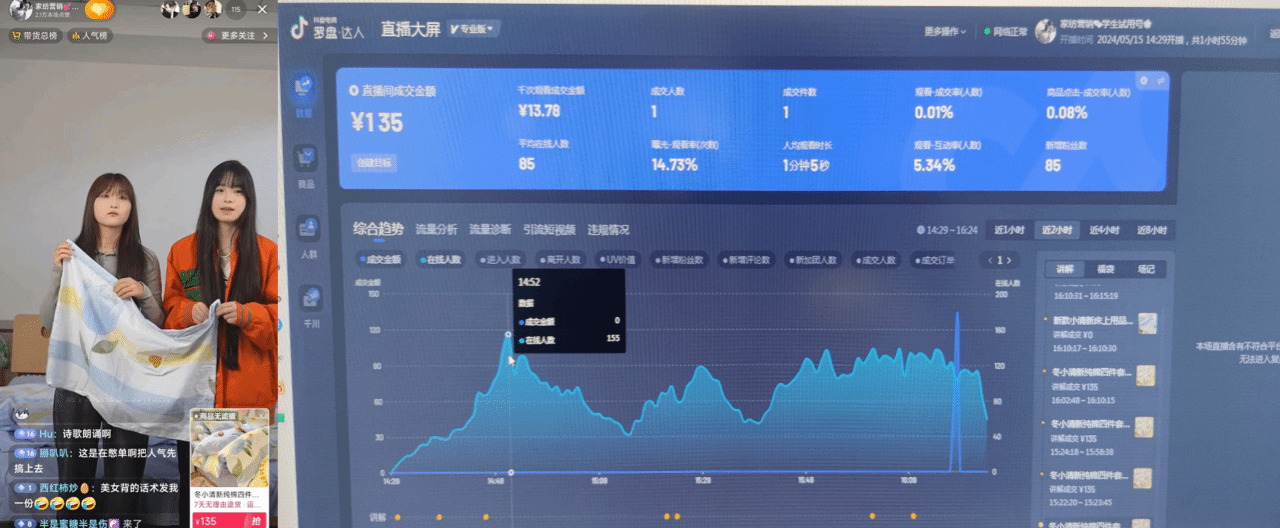Expand the 专业版 version dropdown

(x=474, y=29)
